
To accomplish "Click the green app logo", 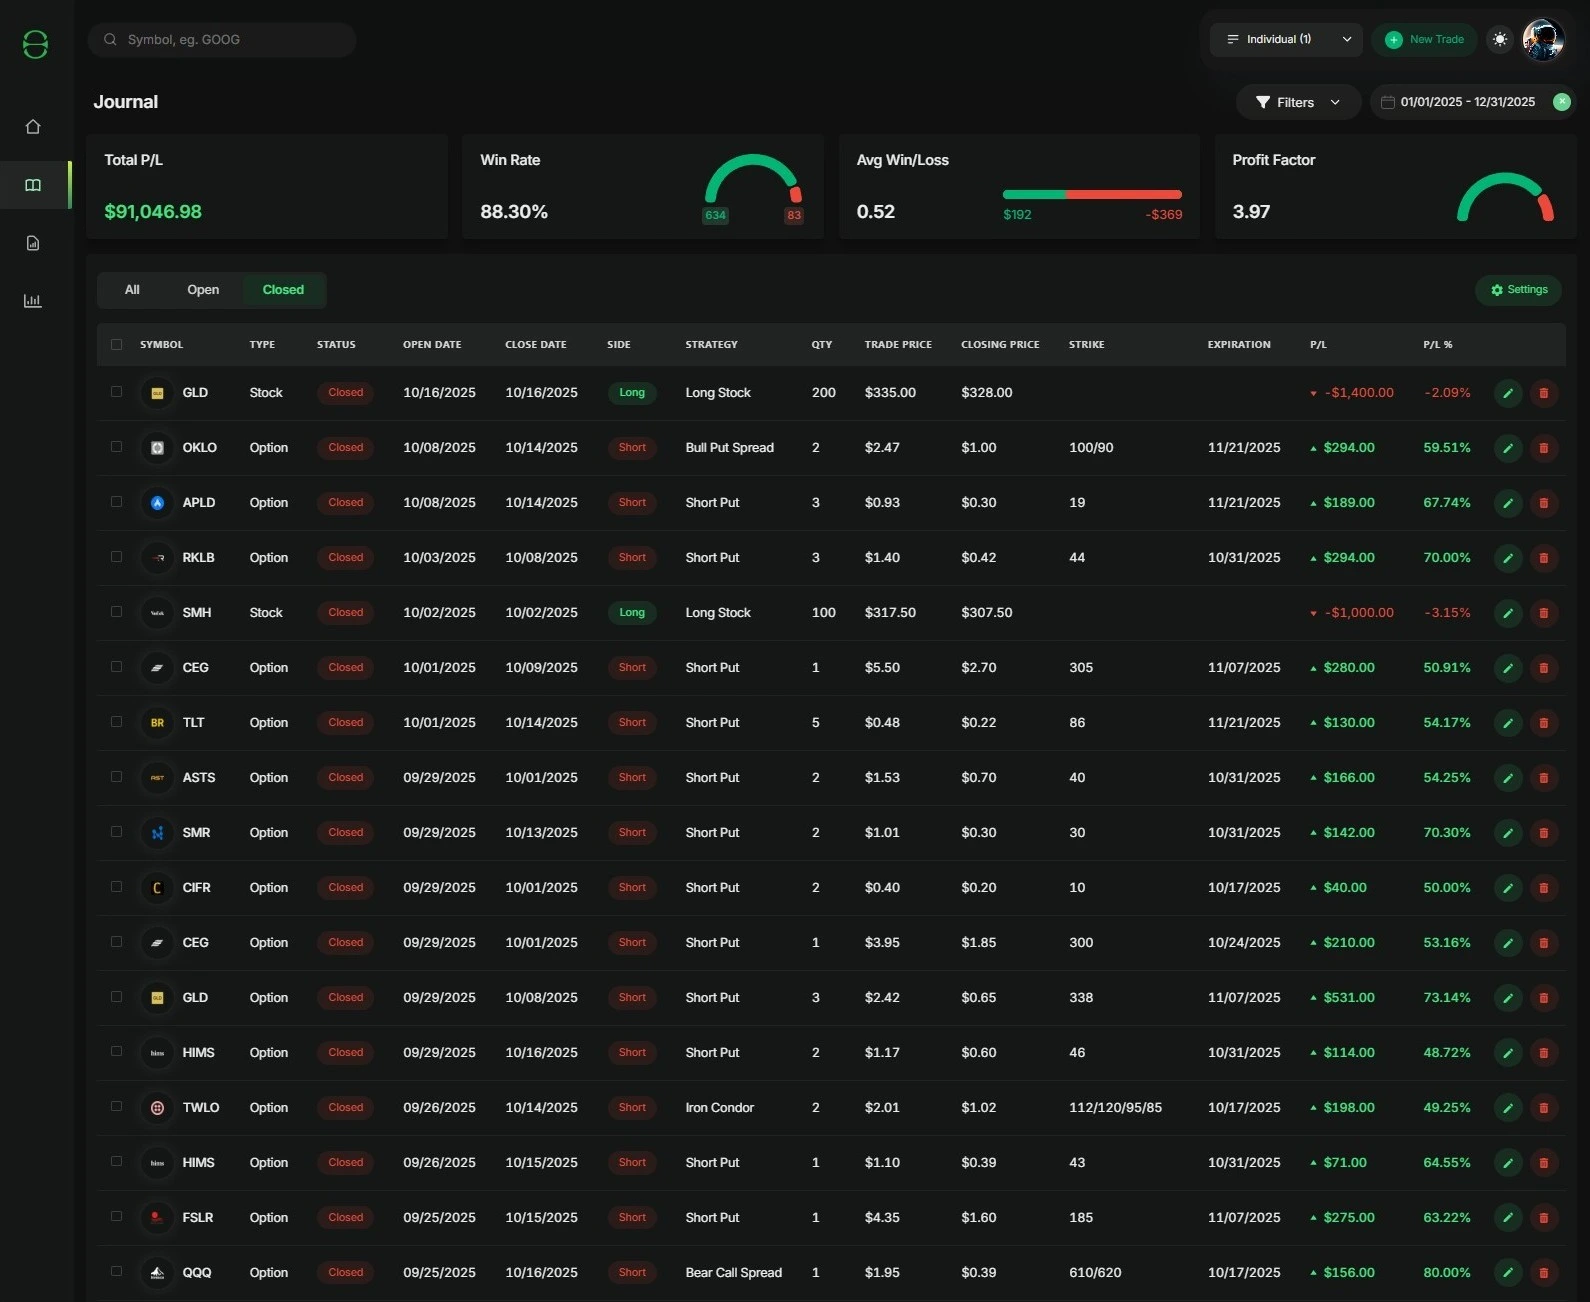I will click(x=35, y=44).
